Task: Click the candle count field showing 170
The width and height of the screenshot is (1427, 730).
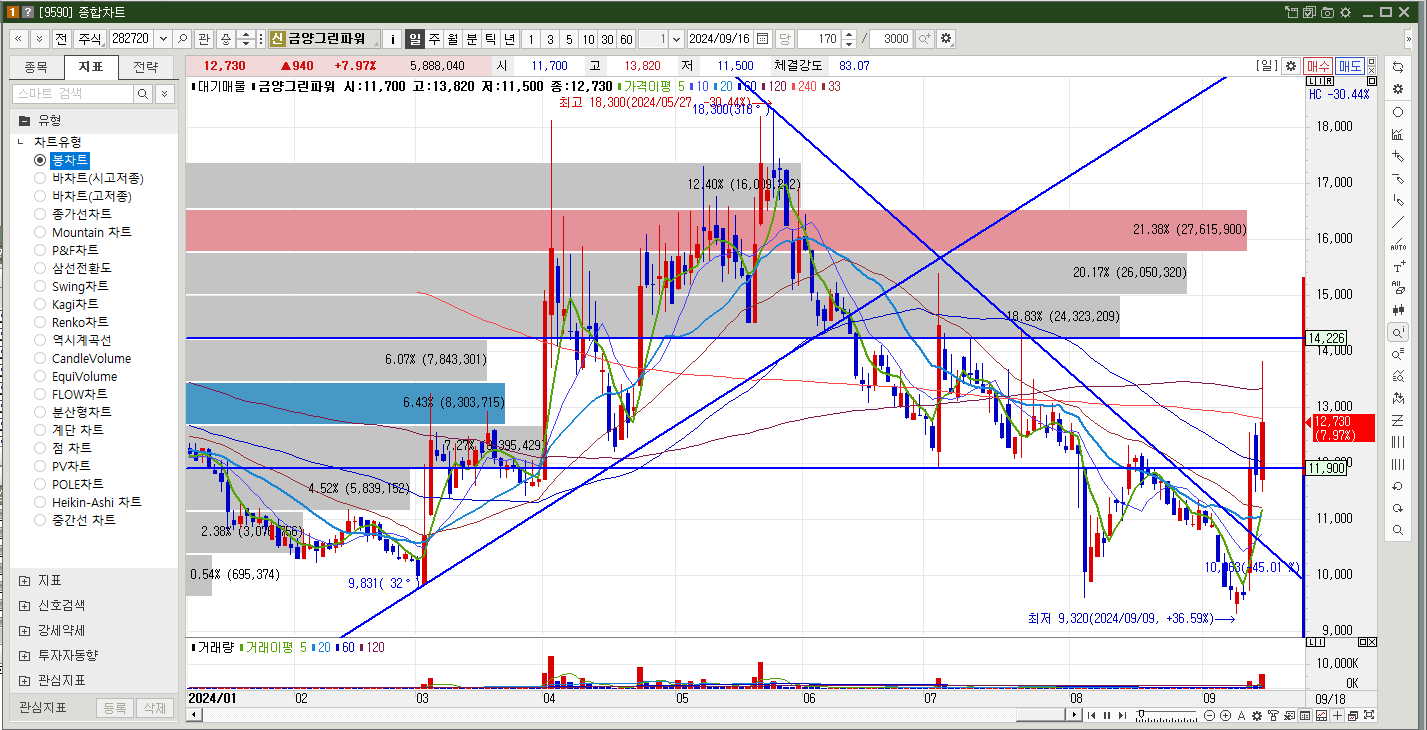Action: pos(819,39)
